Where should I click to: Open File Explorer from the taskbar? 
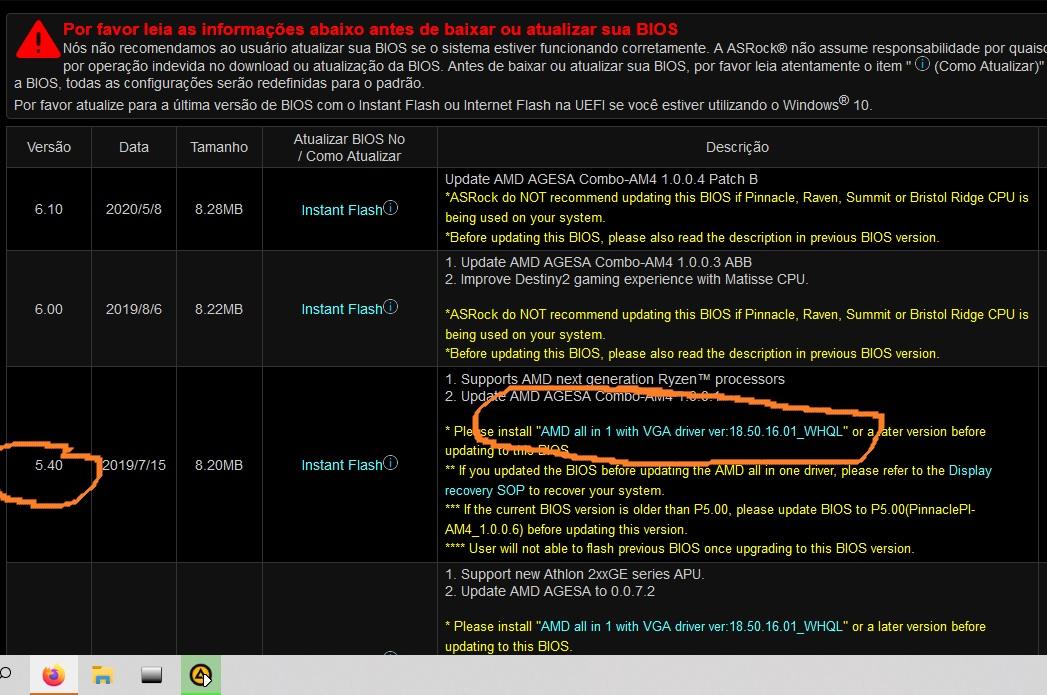pyautogui.click(x=102, y=675)
